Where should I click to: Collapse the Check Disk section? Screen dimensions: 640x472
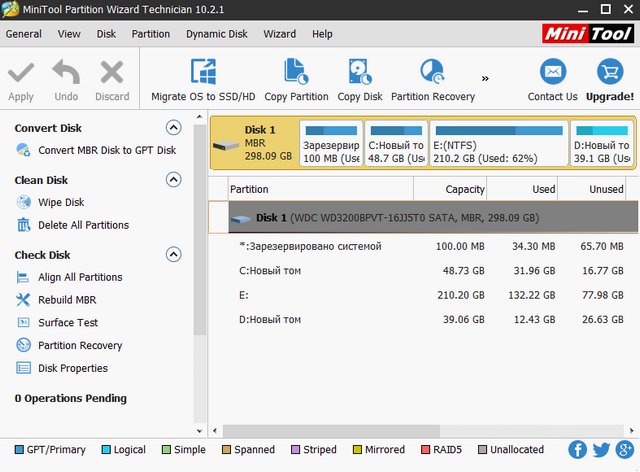[173, 255]
